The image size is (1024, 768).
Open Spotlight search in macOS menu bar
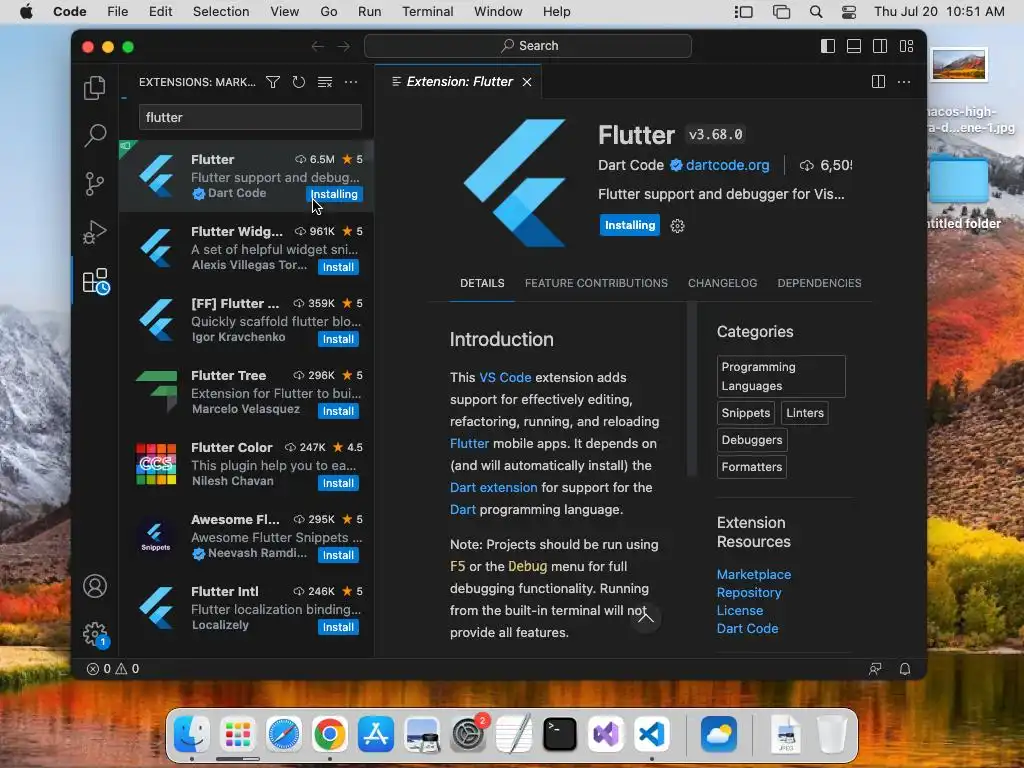816,12
